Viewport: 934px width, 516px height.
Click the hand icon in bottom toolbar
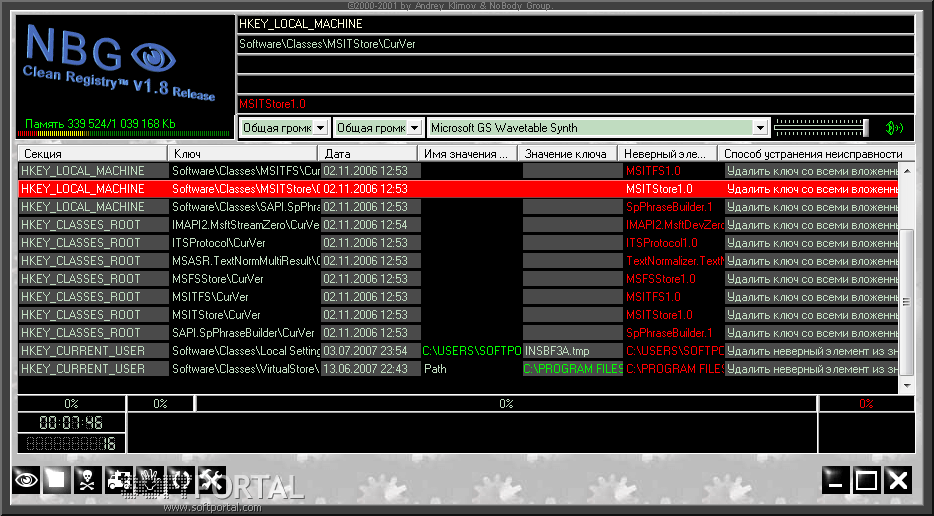[x=150, y=479]
